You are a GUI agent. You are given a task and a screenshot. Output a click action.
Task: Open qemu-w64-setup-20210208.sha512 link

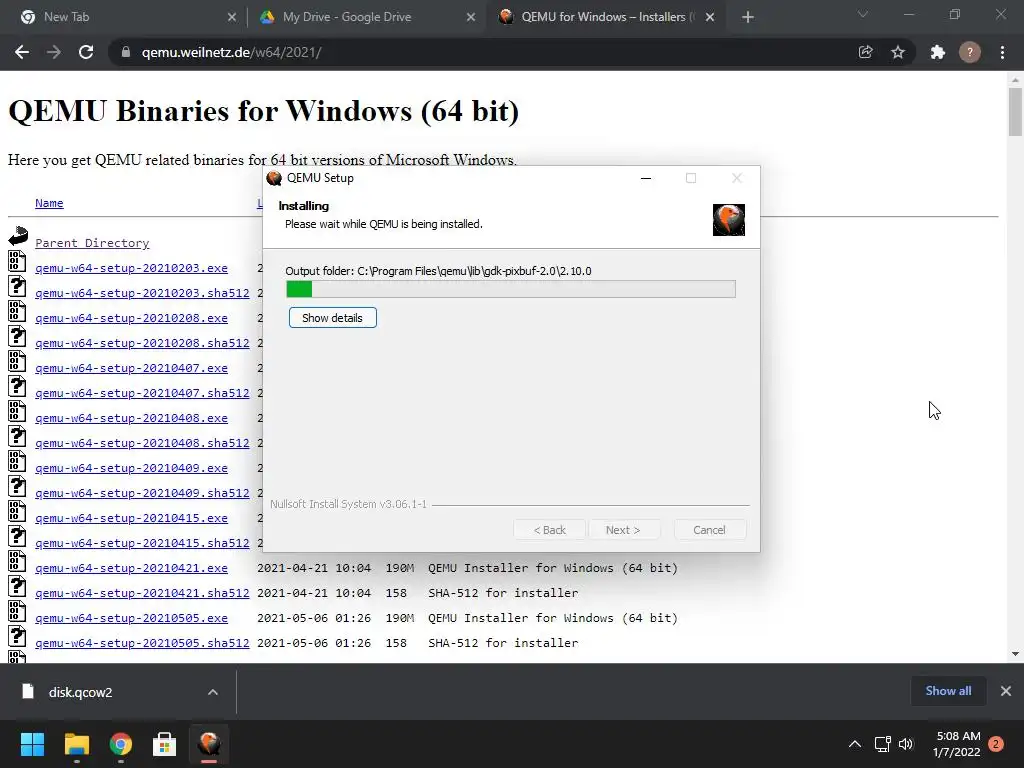tap(142, 343)
